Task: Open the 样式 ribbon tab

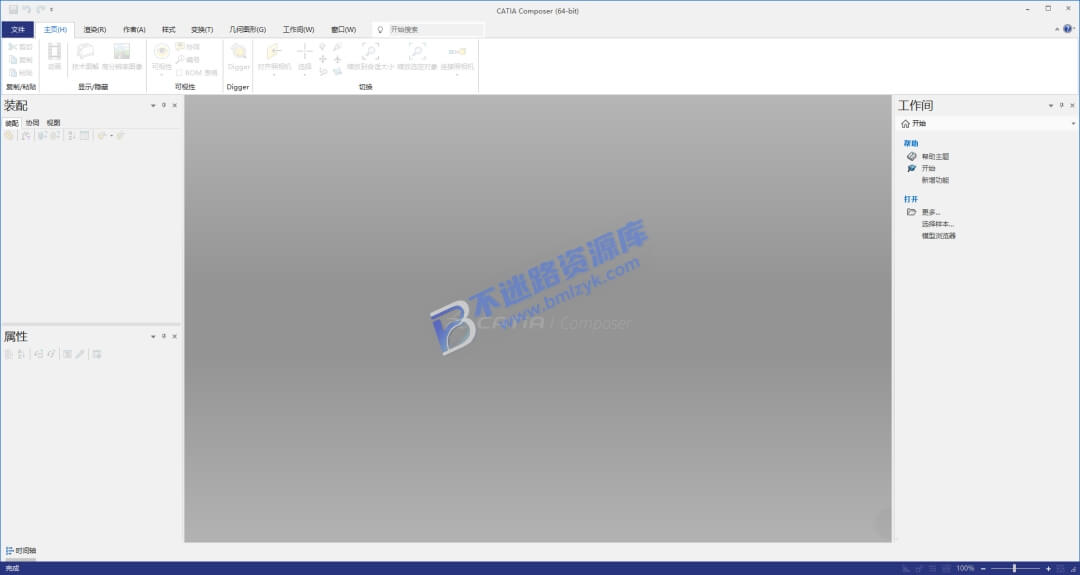Action: pos(168,30)
